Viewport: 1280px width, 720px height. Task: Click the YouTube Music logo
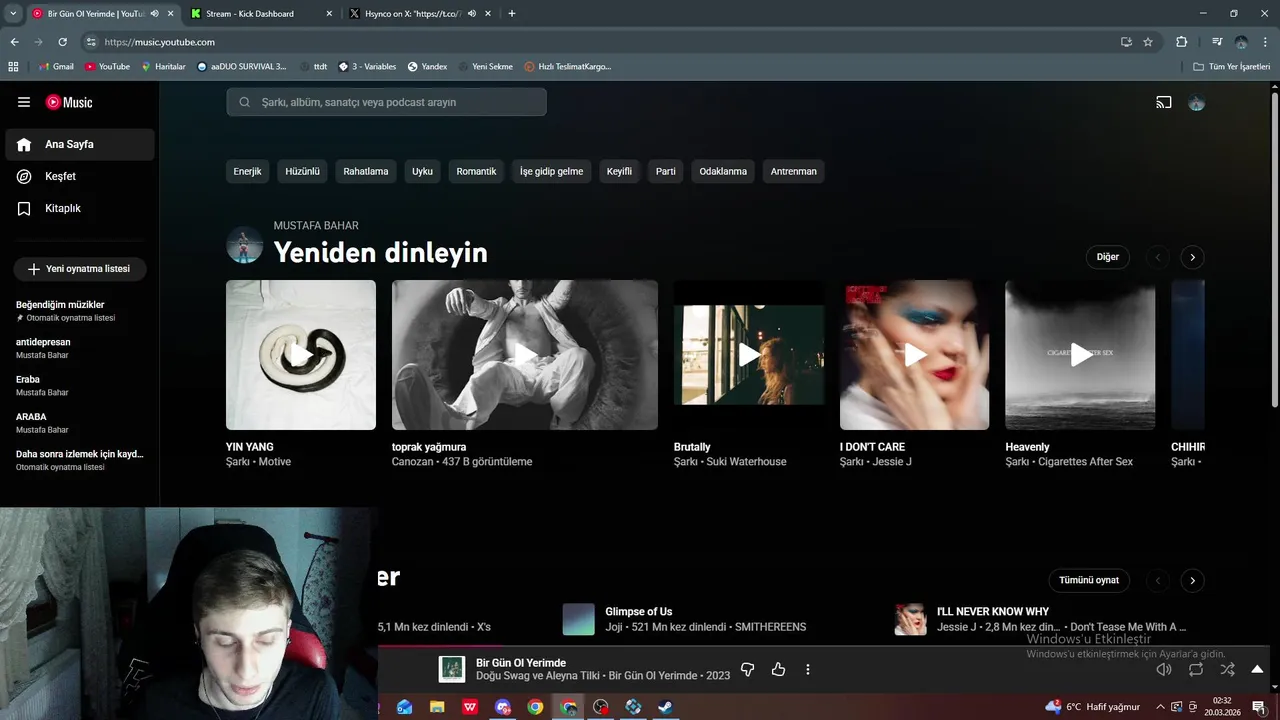(69, 102)
